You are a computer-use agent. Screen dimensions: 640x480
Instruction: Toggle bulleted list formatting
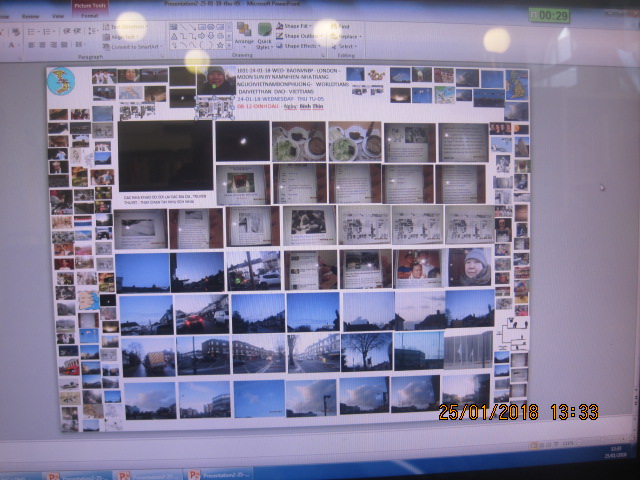tap(31, 32)
